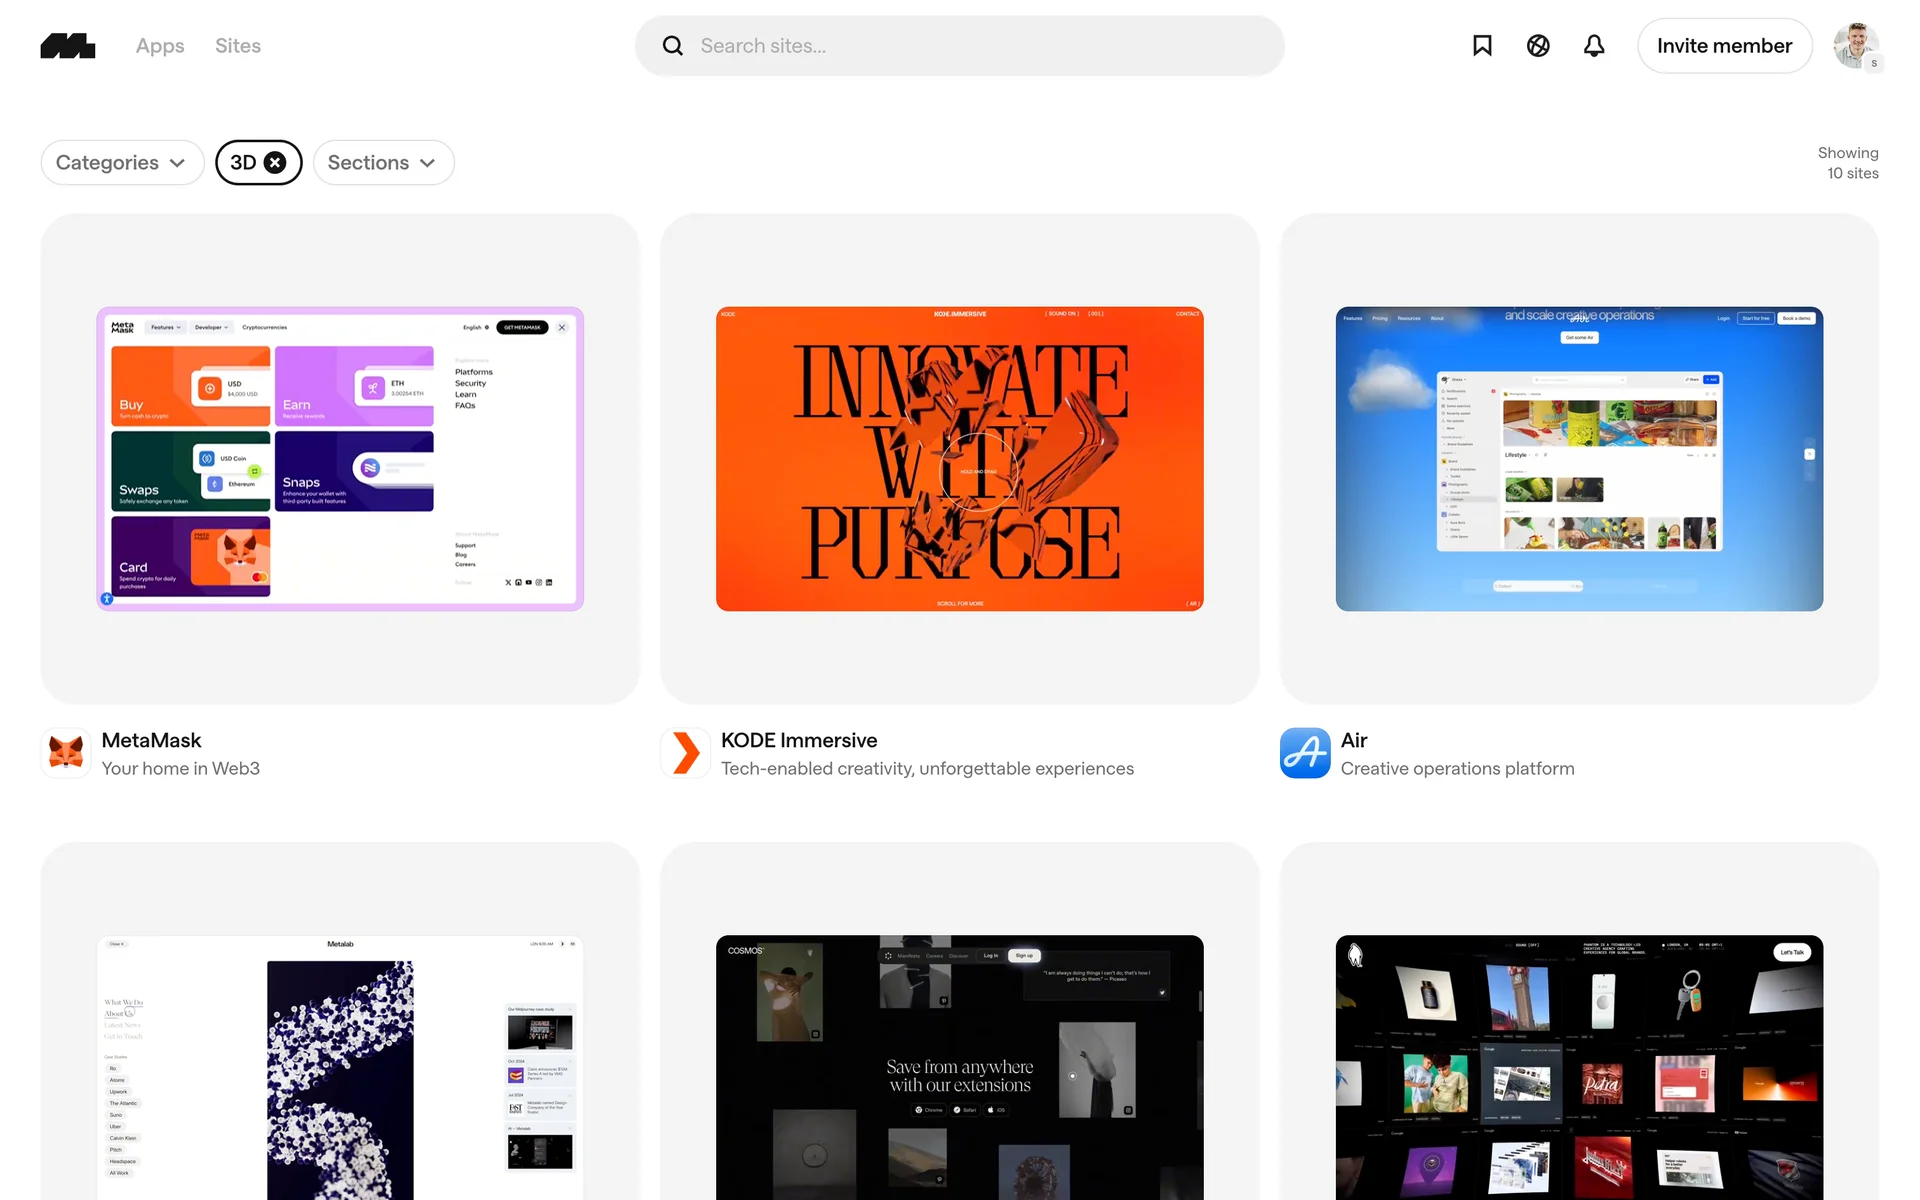This screenshot has height=1200, width=1920.
Task: Open the bookmarks icon
Action: 1482,46
